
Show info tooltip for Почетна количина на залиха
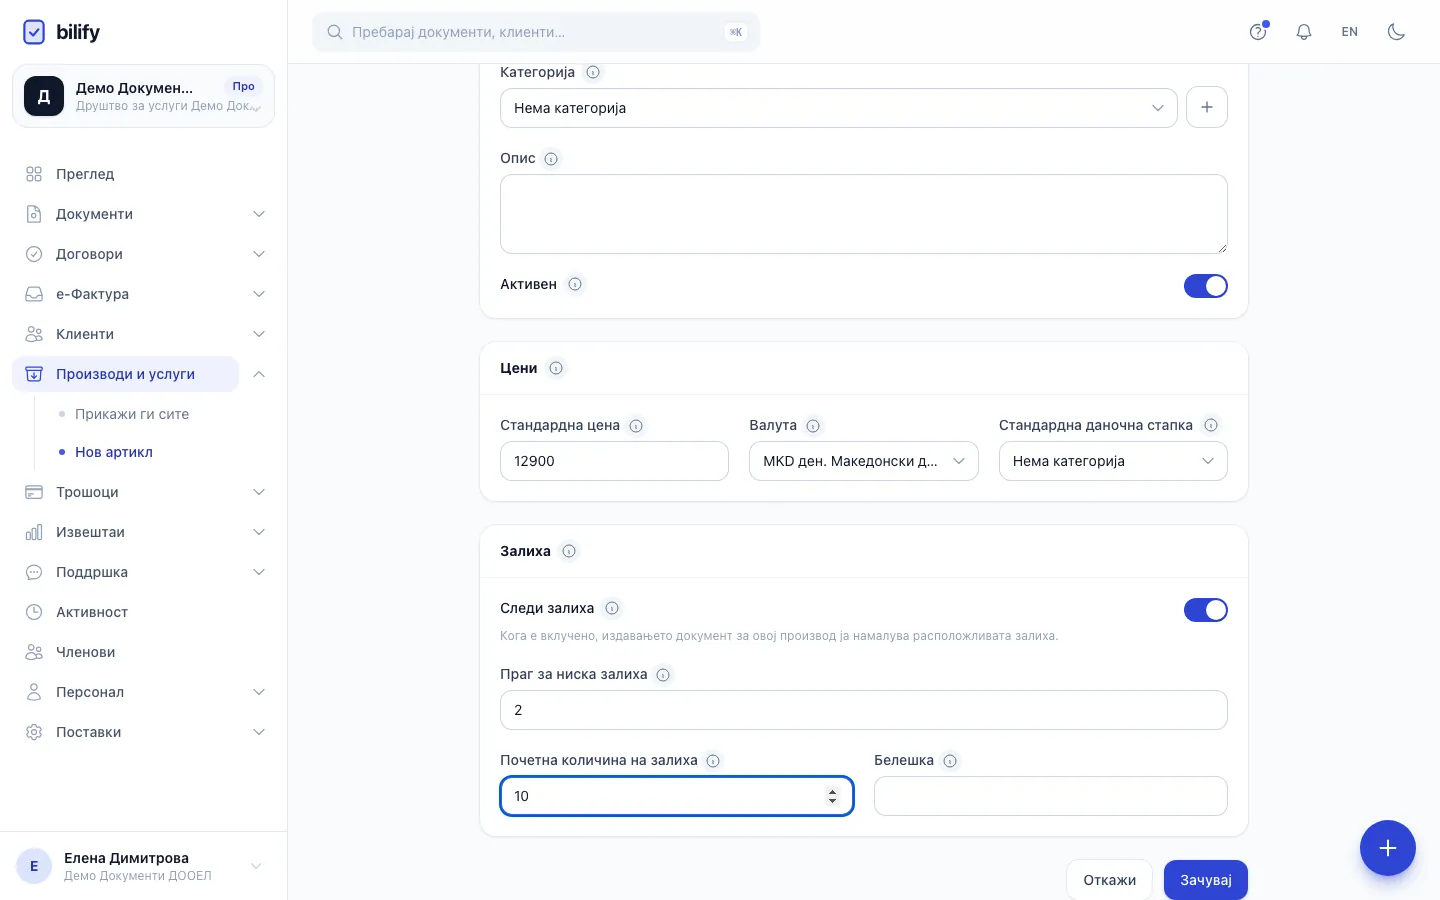[x=713, y=760]
